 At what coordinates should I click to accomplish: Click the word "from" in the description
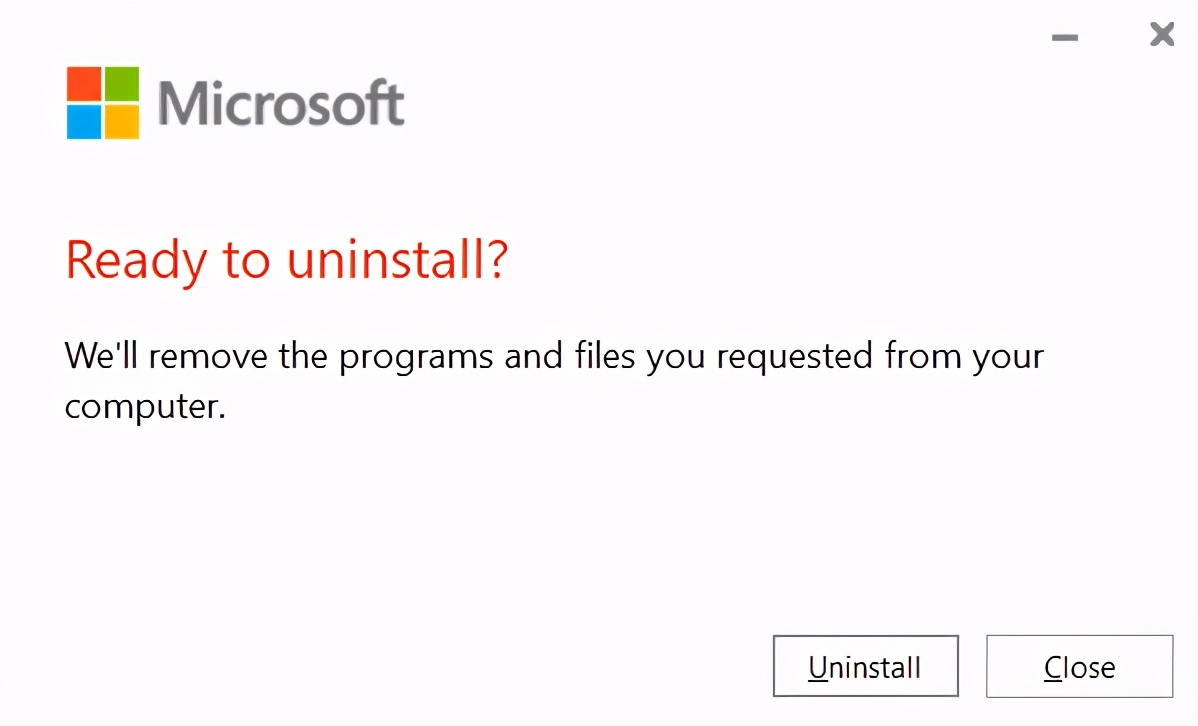coord(926,357)
